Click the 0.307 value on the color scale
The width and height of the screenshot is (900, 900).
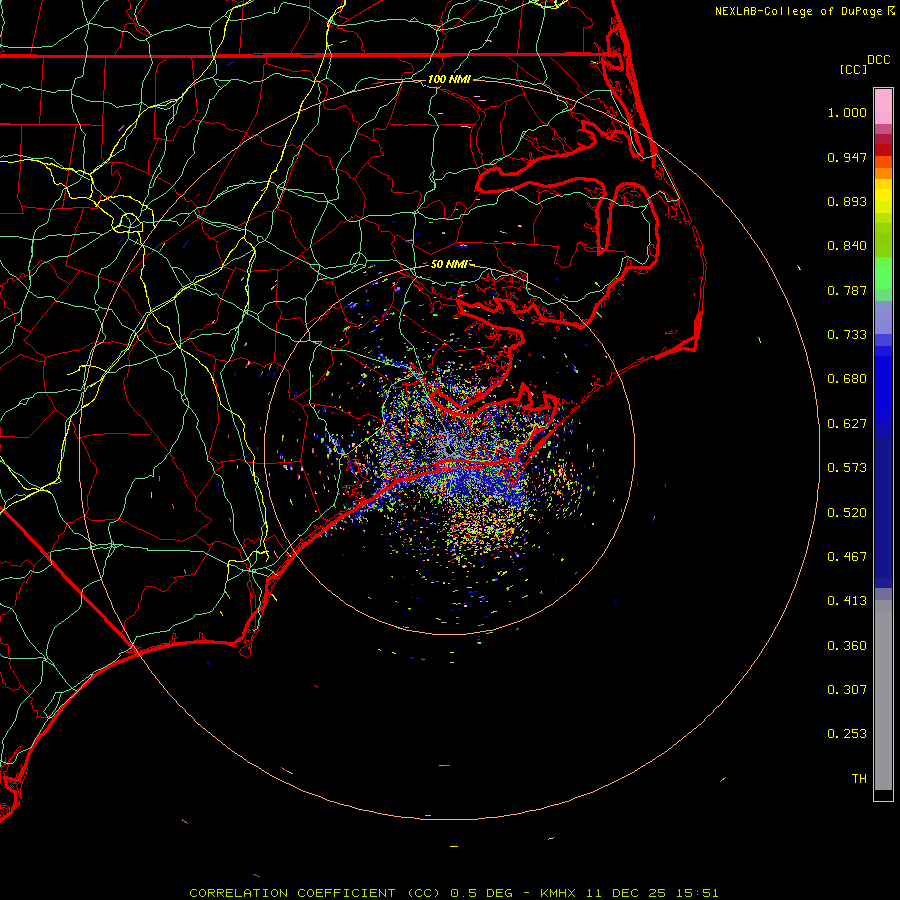(847, 690)
